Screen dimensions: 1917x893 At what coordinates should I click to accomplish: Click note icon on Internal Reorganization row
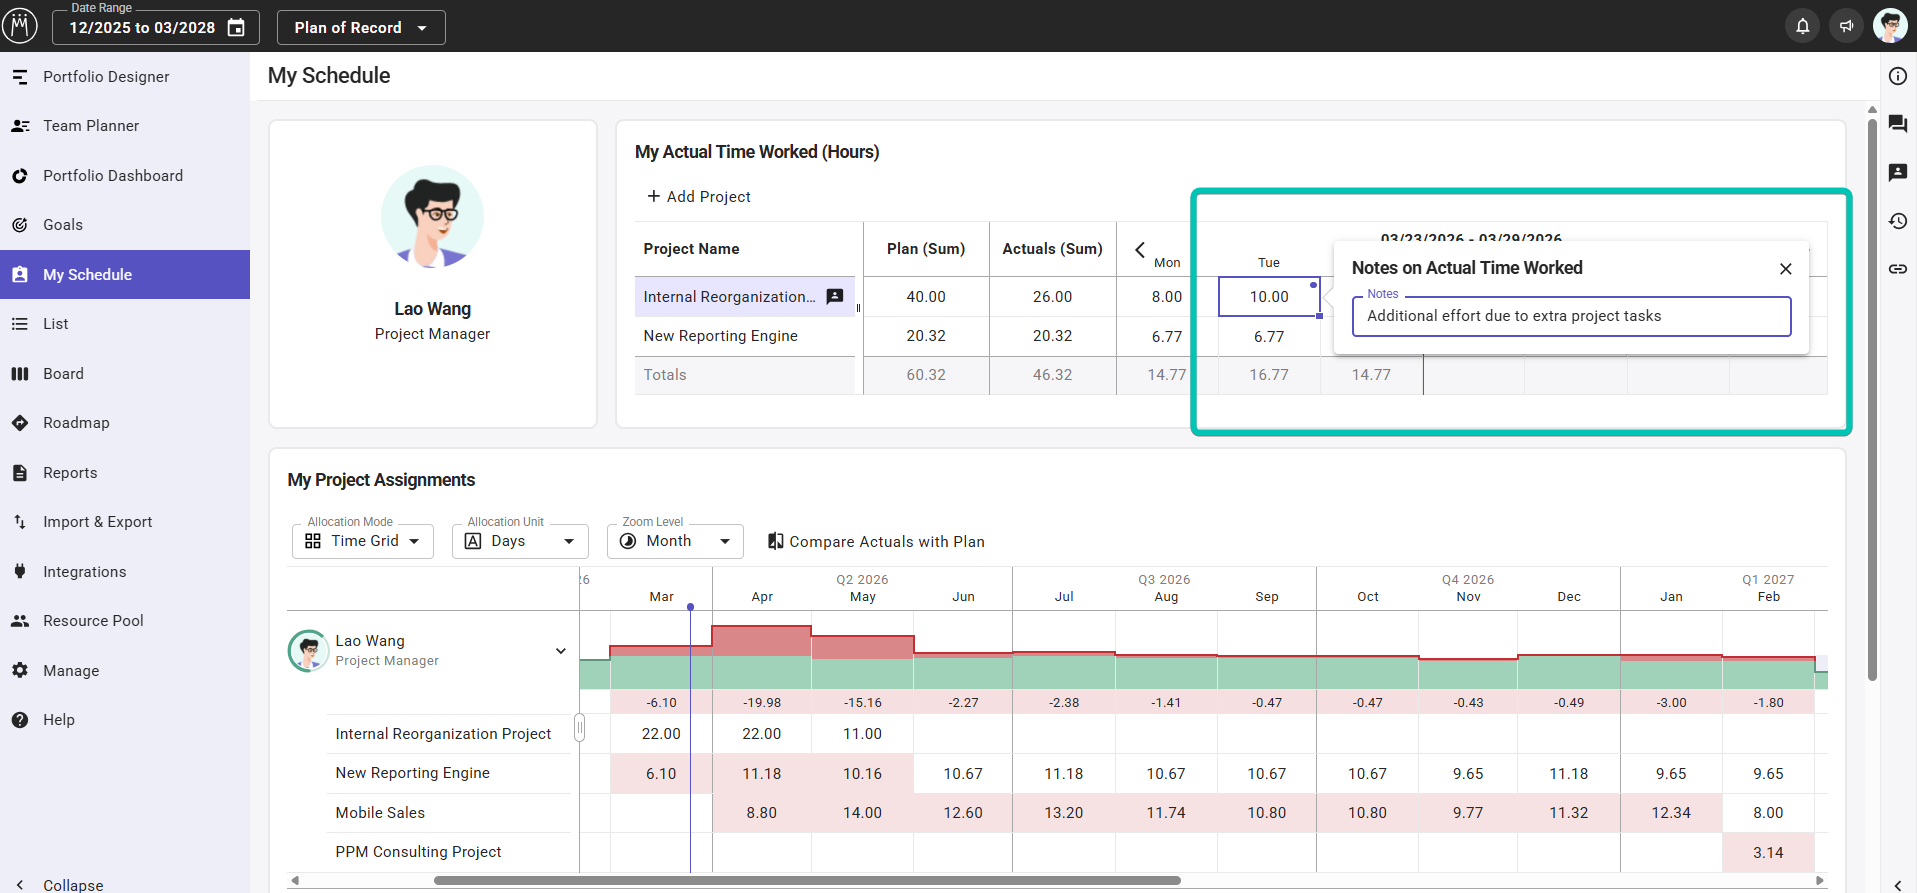tap(835, 296)
